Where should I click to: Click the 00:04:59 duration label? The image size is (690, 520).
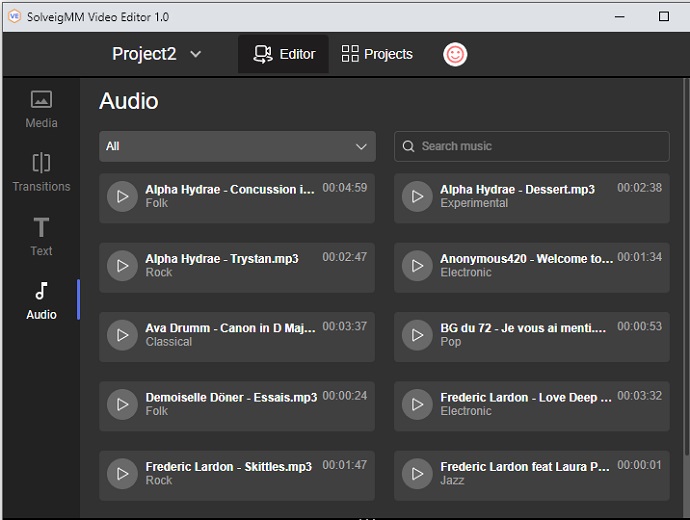tap(345, 188)
